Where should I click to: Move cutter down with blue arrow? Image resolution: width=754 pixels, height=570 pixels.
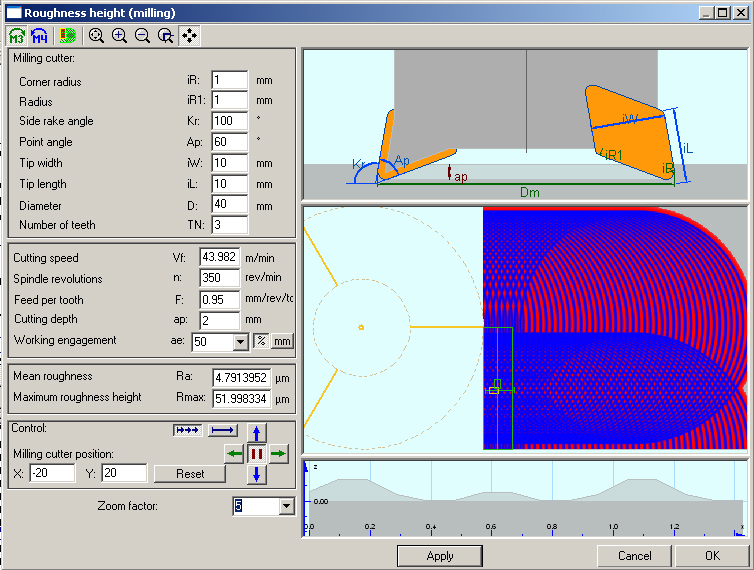click(256, 474)
